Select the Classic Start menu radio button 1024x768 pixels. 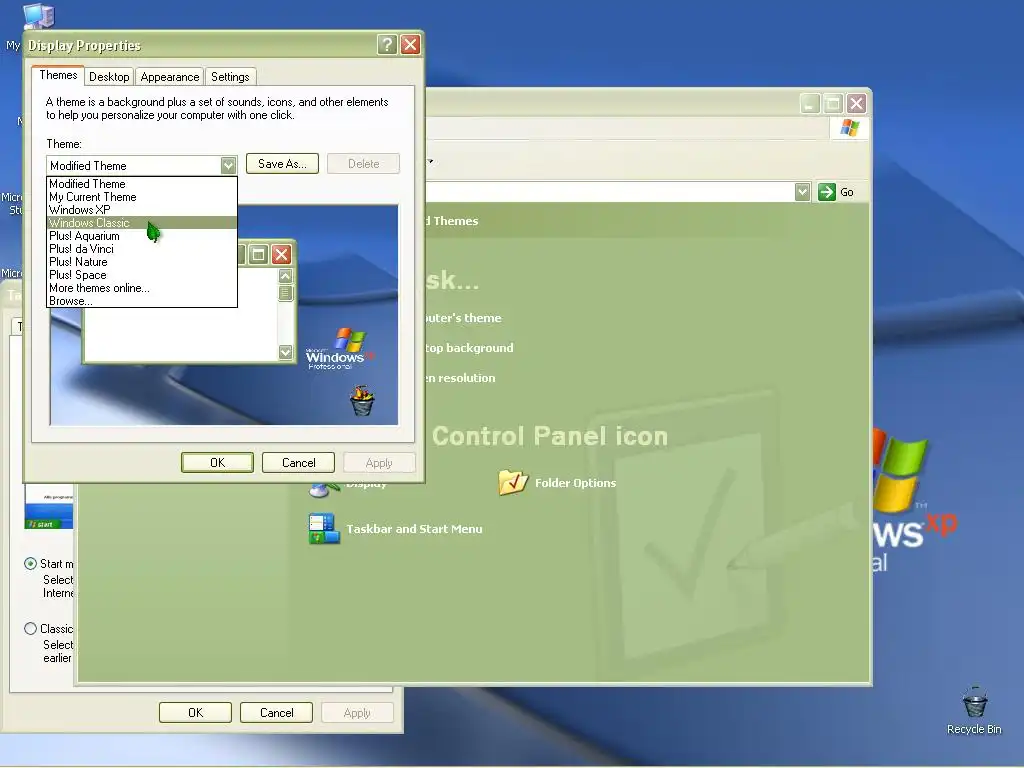30,629
